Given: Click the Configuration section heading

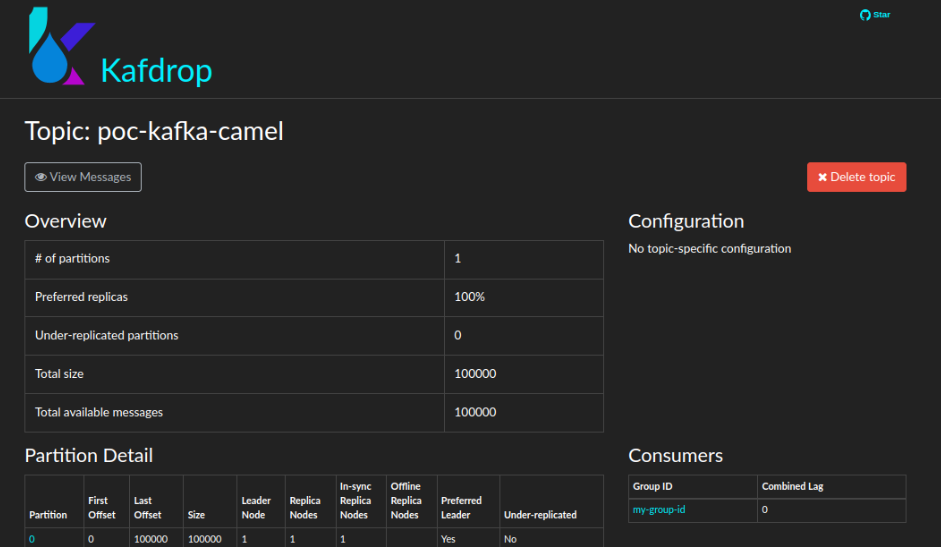Looking at the screenshot, I should pyautogui.click(x=686, y=222).
